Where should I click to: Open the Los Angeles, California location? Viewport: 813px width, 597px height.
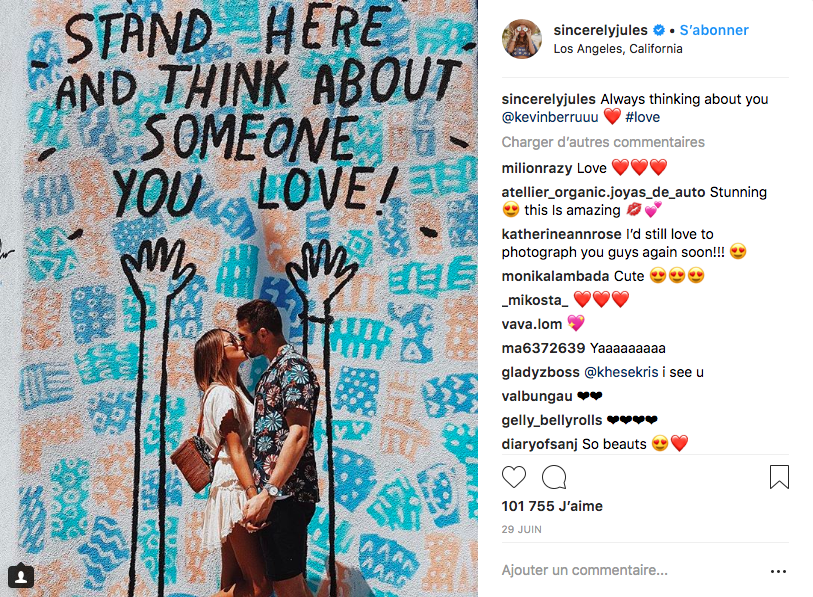point(618,49)
